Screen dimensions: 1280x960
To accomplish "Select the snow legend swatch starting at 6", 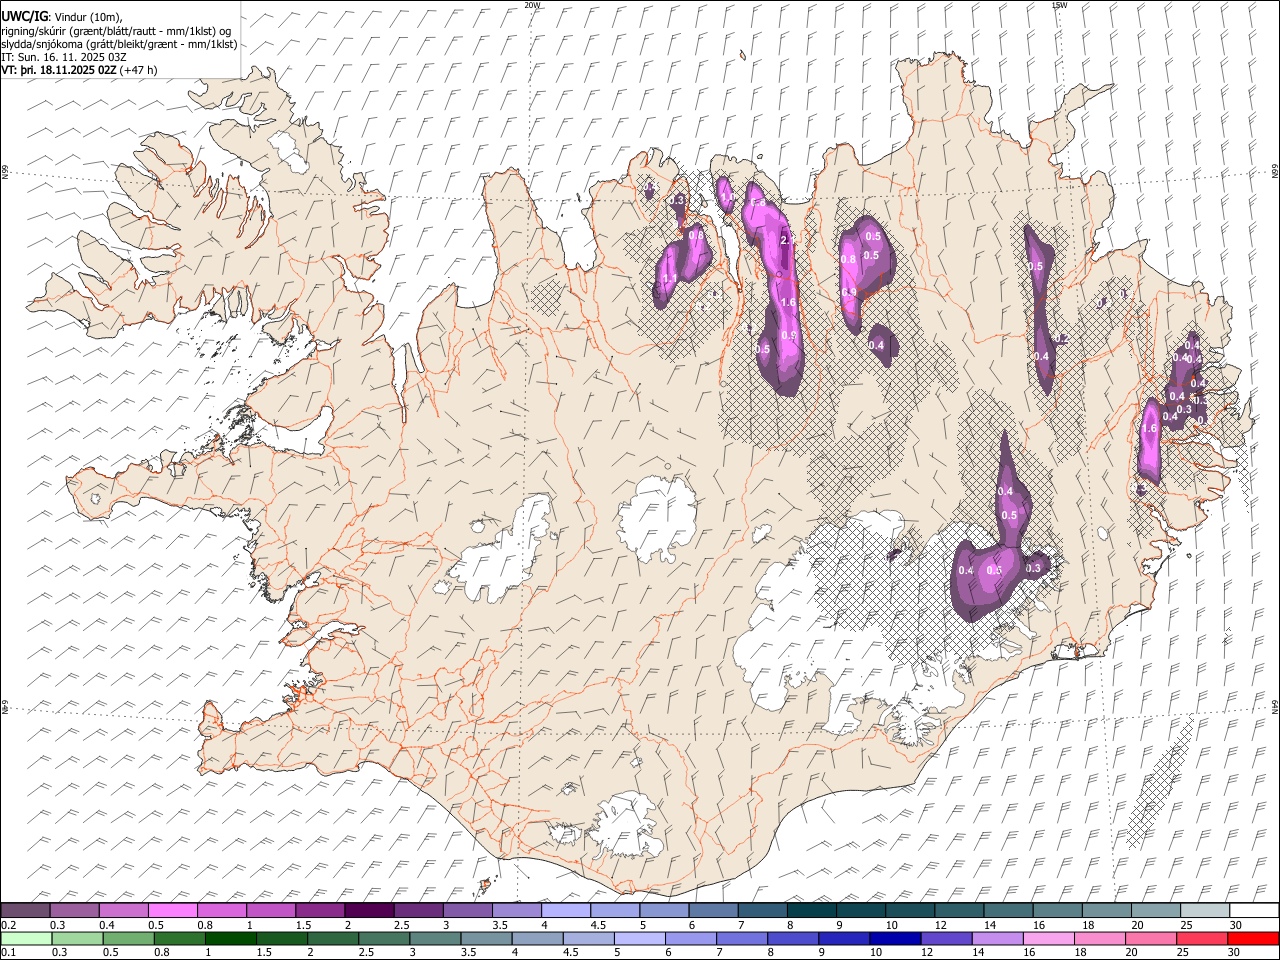I will coord(713,910).
